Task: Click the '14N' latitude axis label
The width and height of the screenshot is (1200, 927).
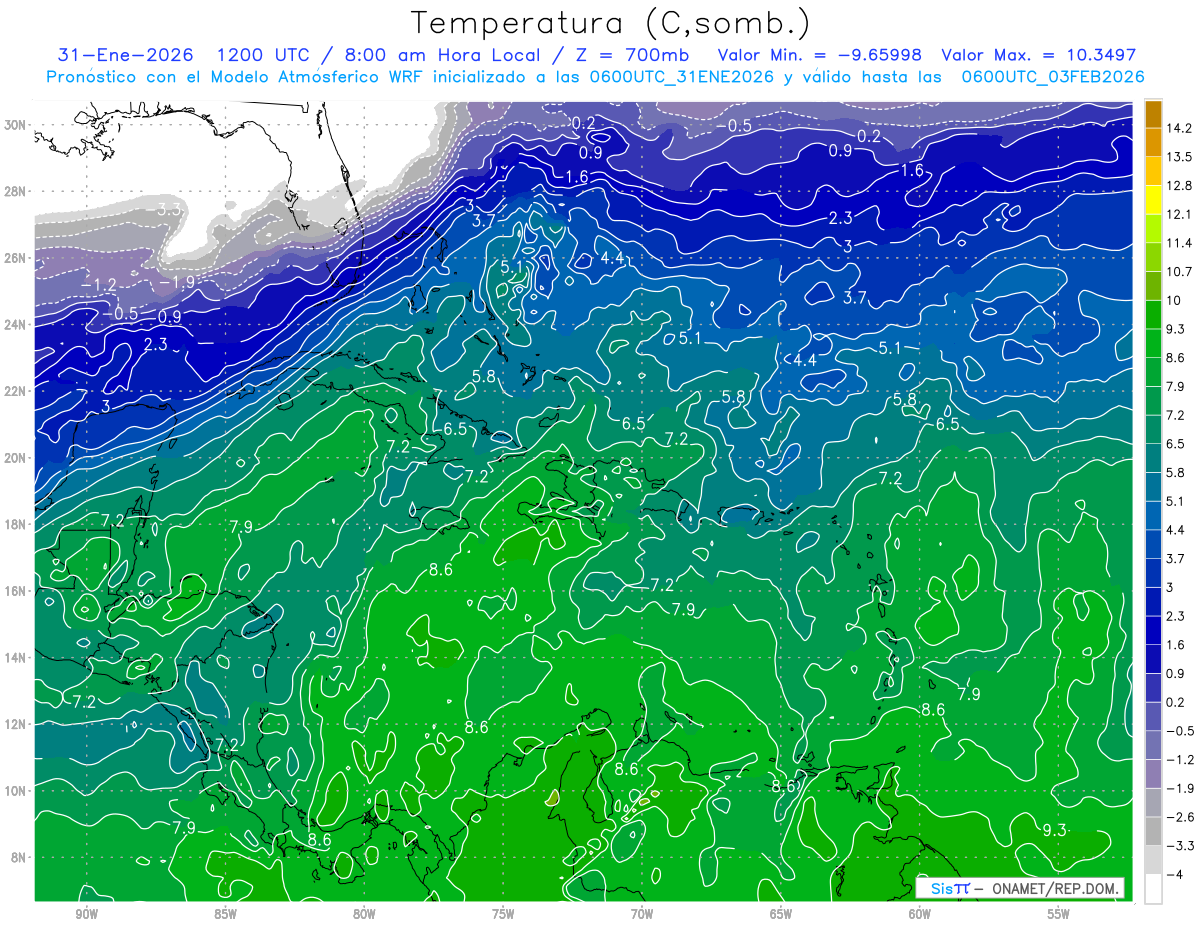Action: pyautogui.click(x=16, y=658)
